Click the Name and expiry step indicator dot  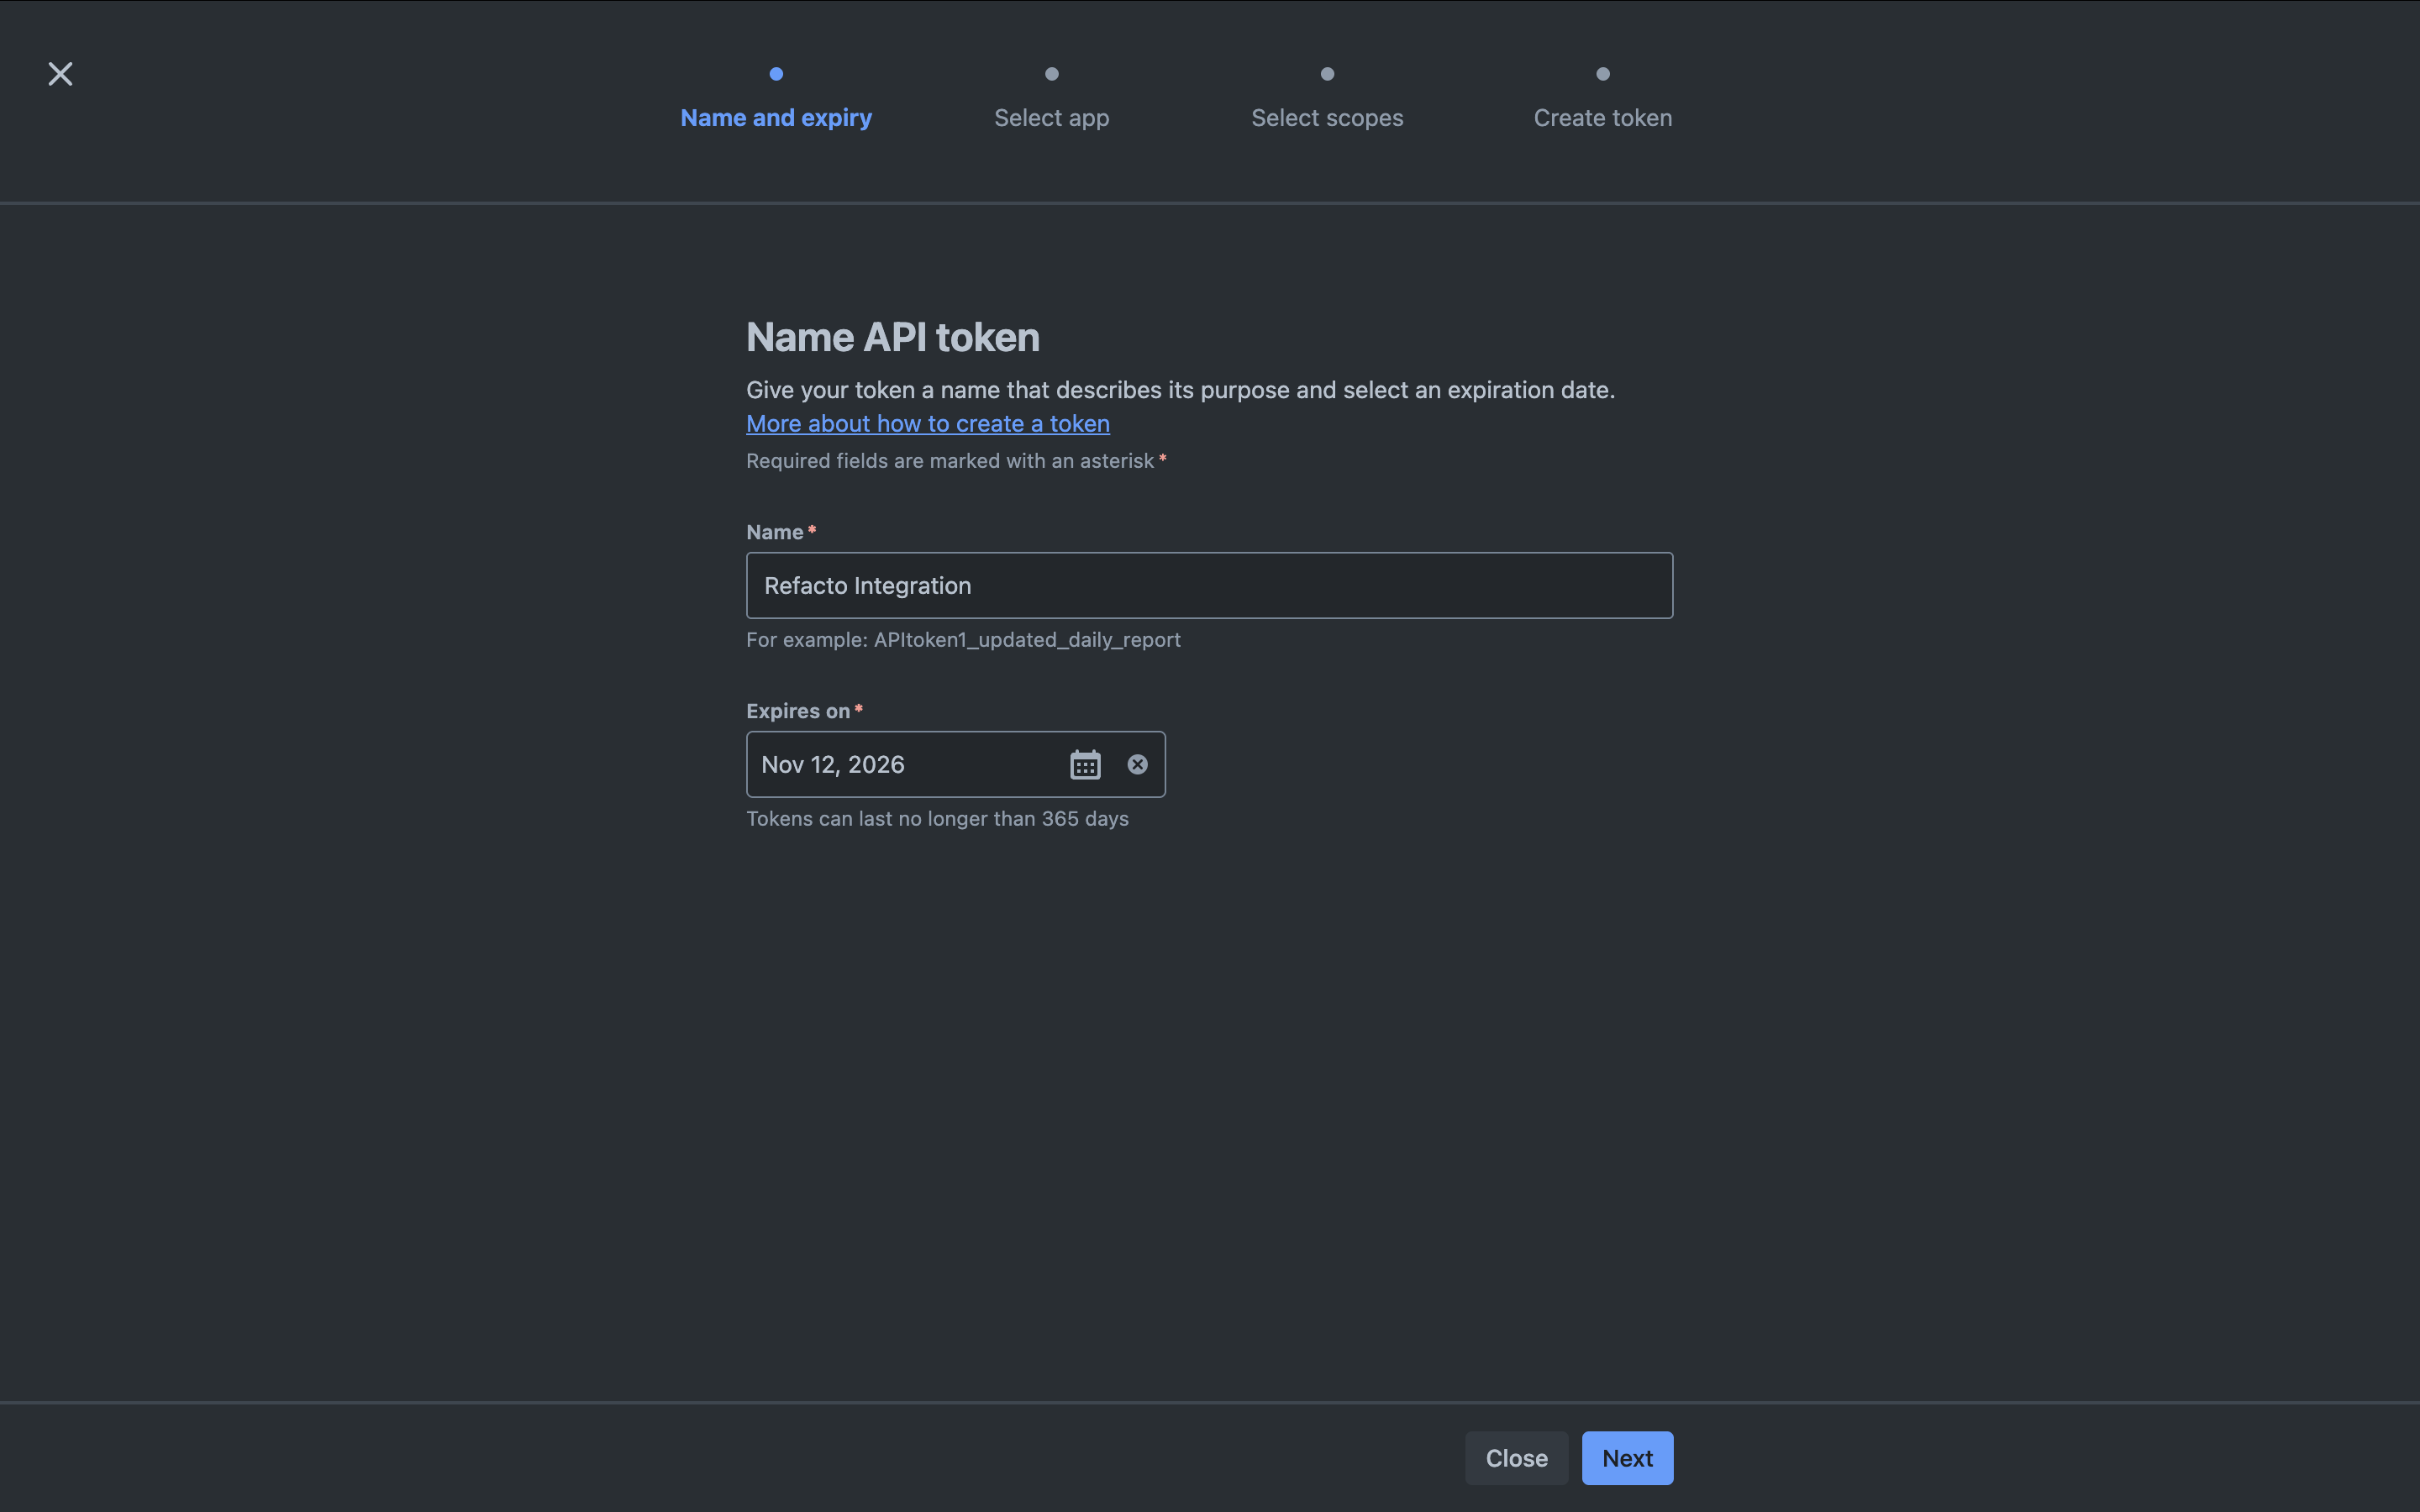(x=776, y=73)
